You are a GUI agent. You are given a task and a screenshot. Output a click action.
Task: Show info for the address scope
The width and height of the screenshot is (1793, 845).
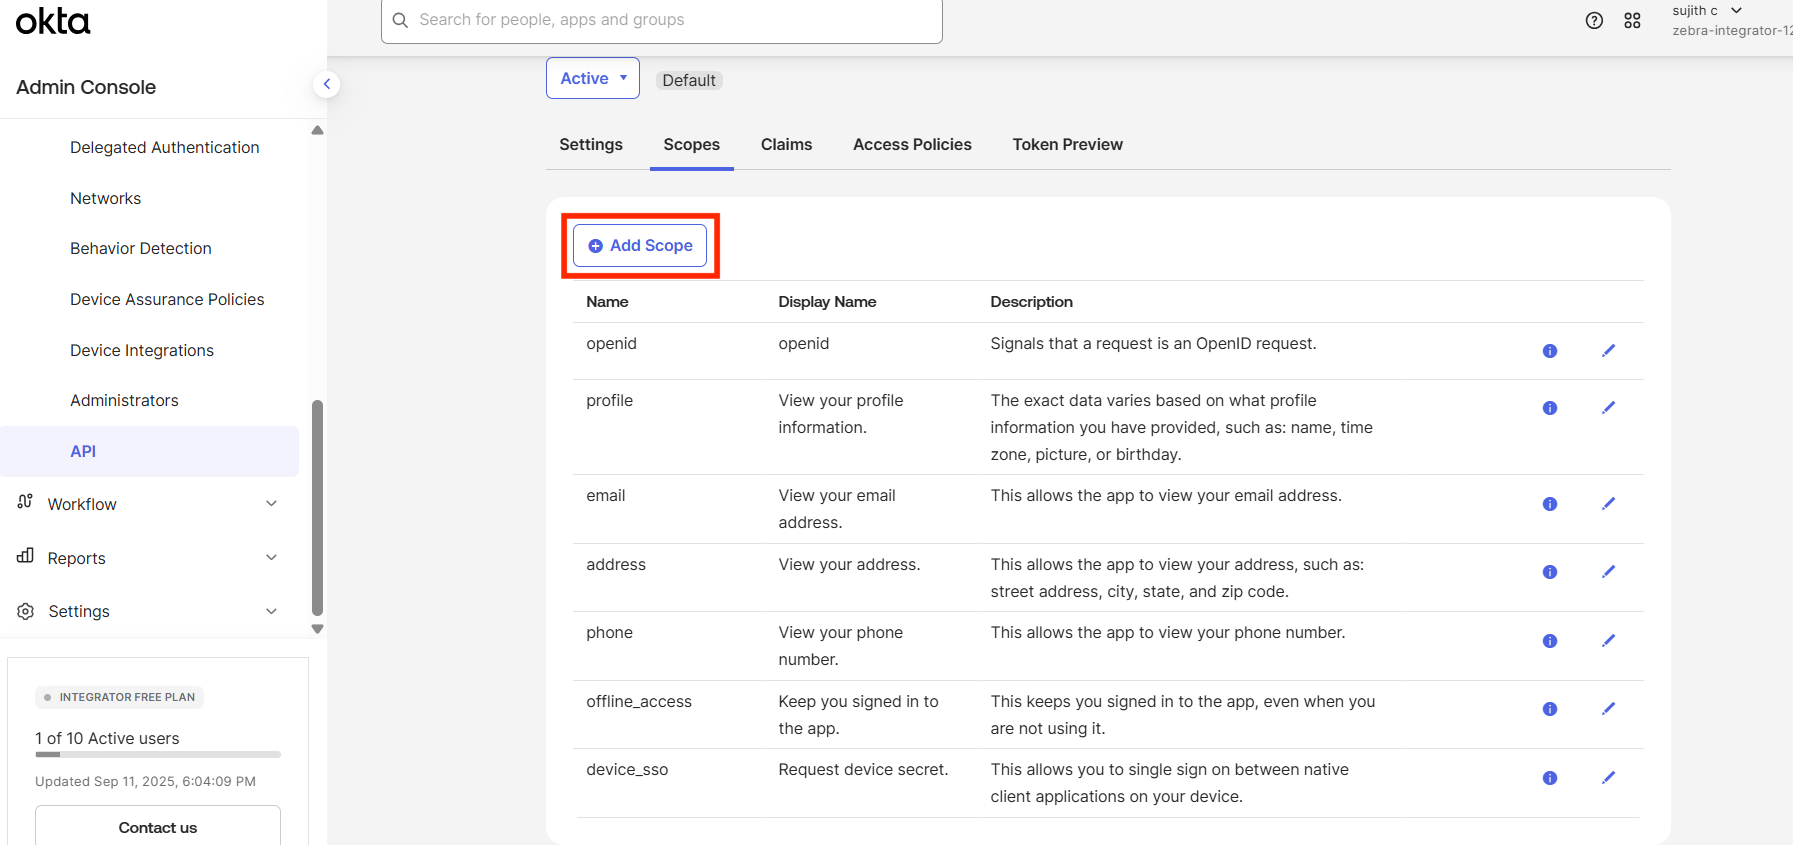[1549, 572]
